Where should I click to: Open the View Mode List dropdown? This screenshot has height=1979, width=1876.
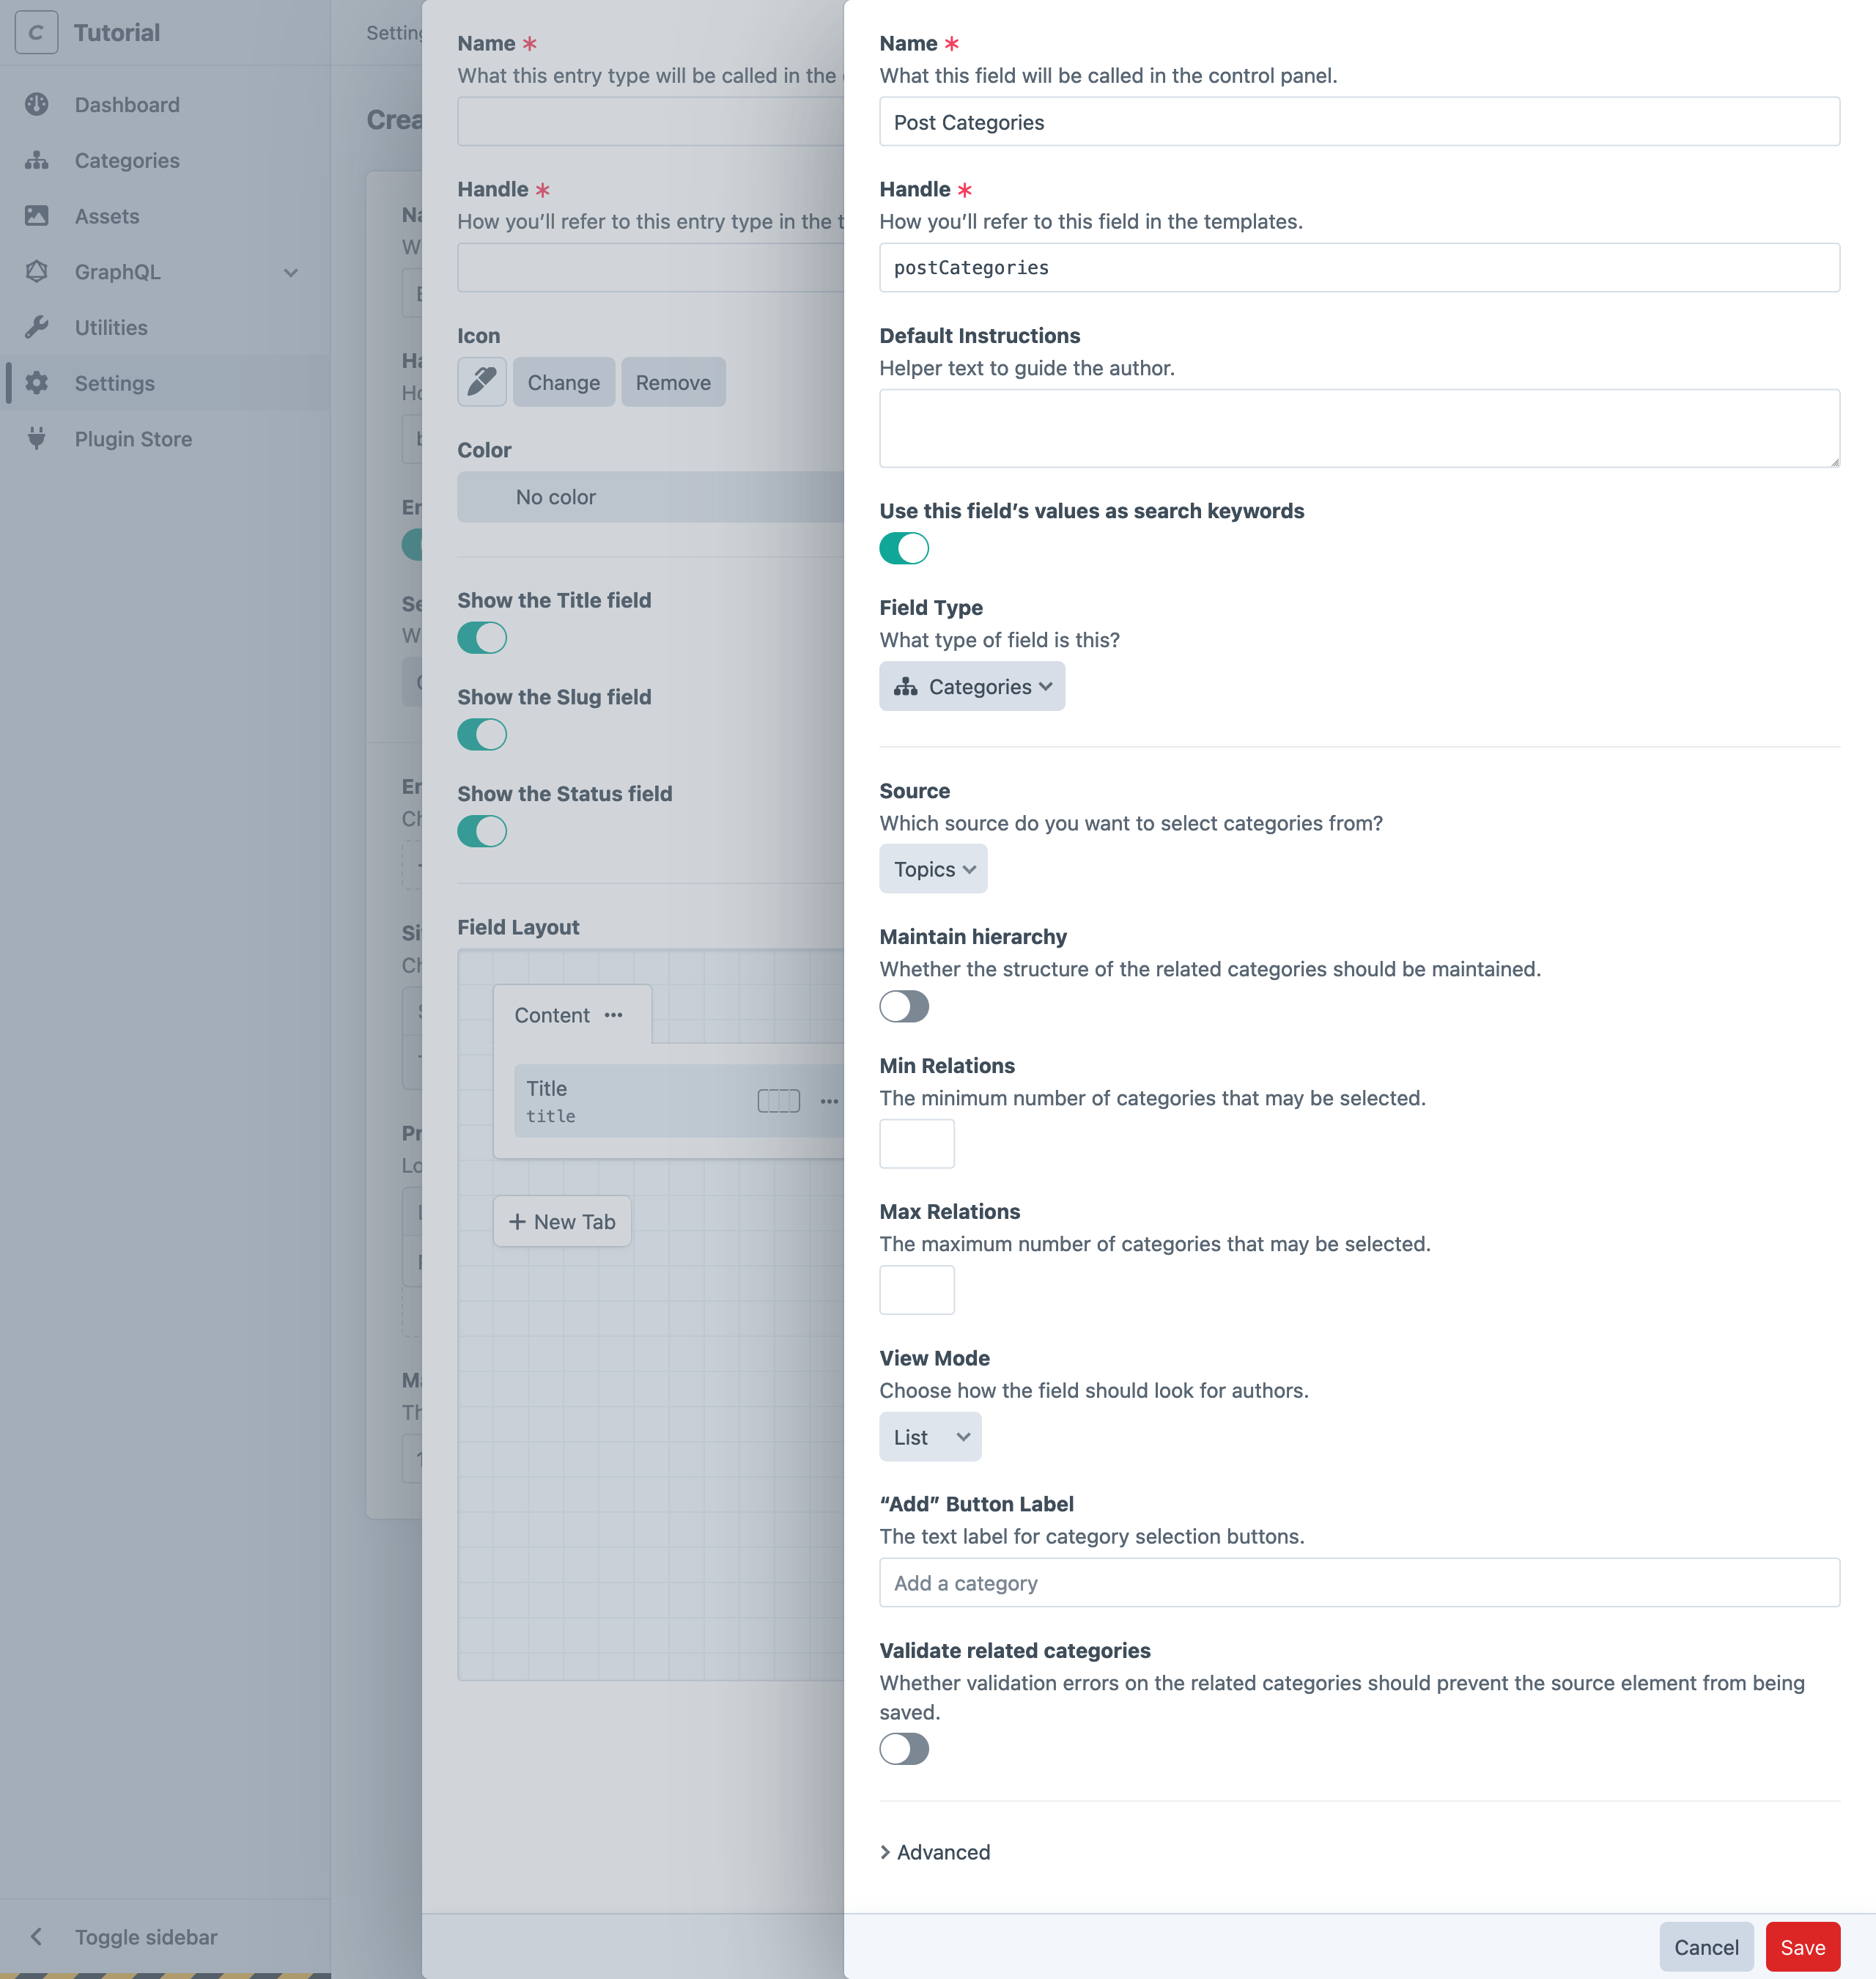[931, 1436]
